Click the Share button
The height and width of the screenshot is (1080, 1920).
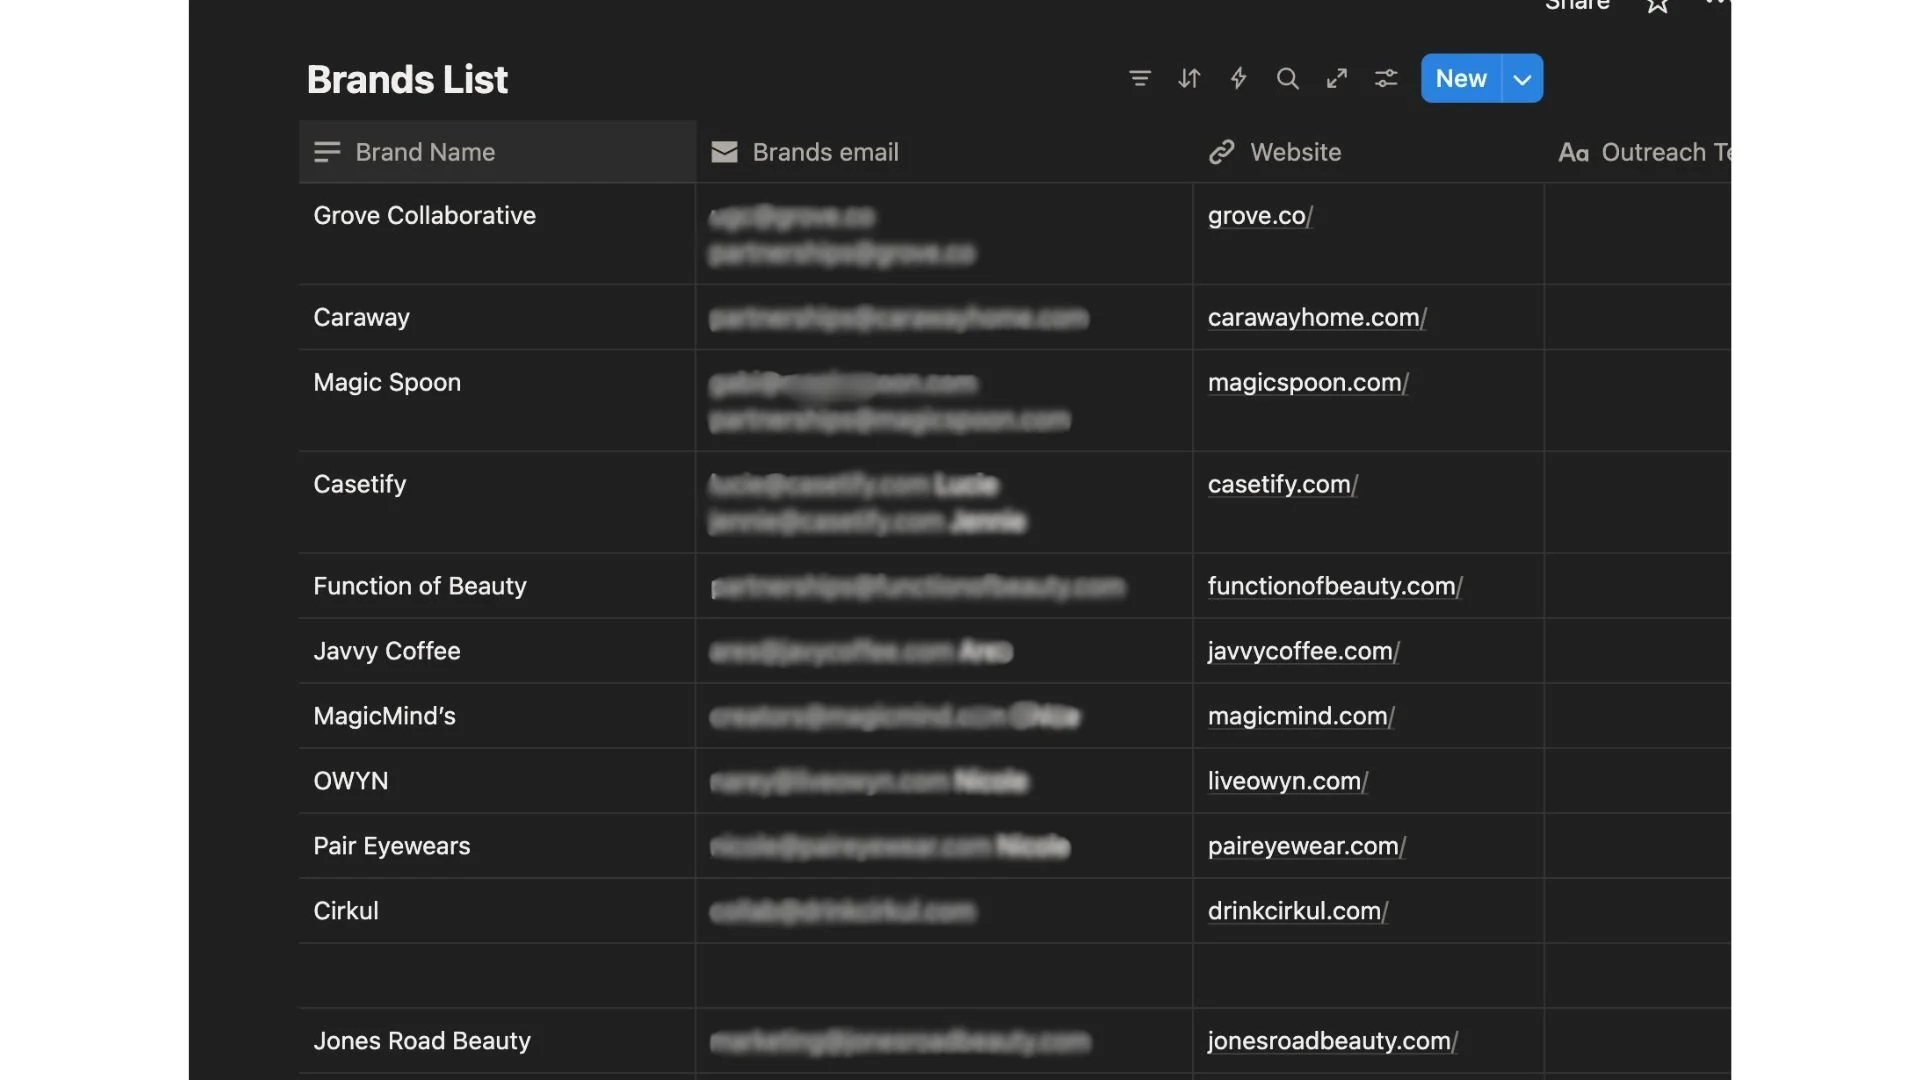pyautogui.click(x=1577, y=5)
